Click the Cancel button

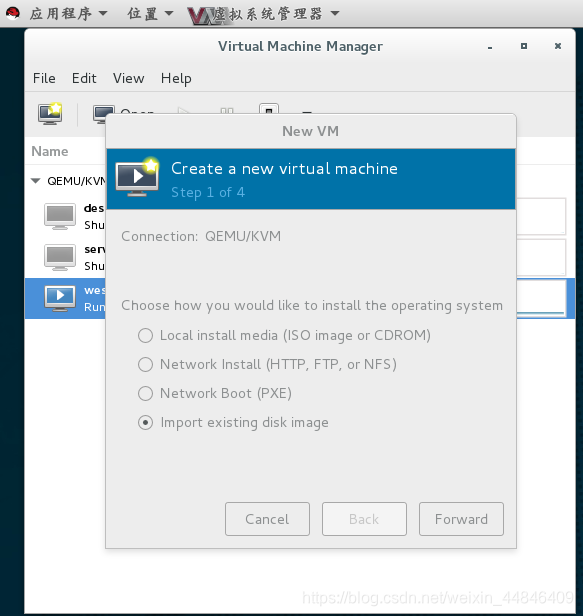pos(267,519)
